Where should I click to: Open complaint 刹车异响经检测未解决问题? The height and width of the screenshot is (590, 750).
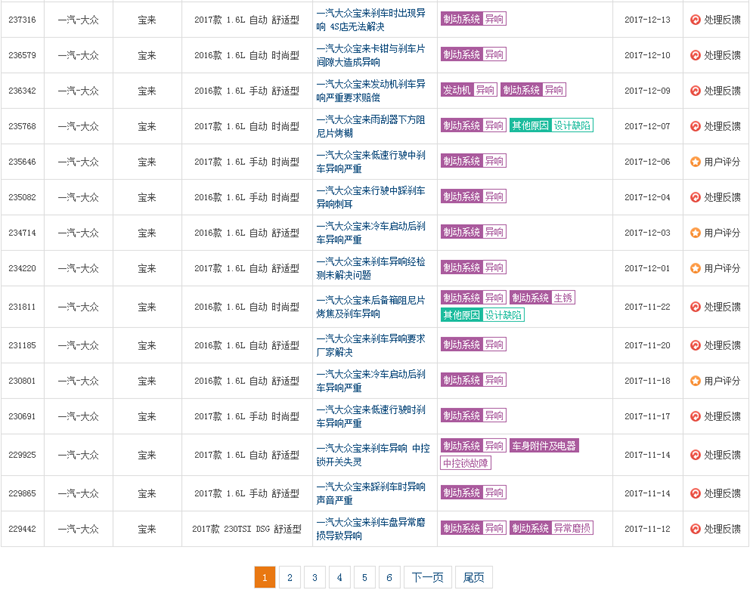(371, 268)
